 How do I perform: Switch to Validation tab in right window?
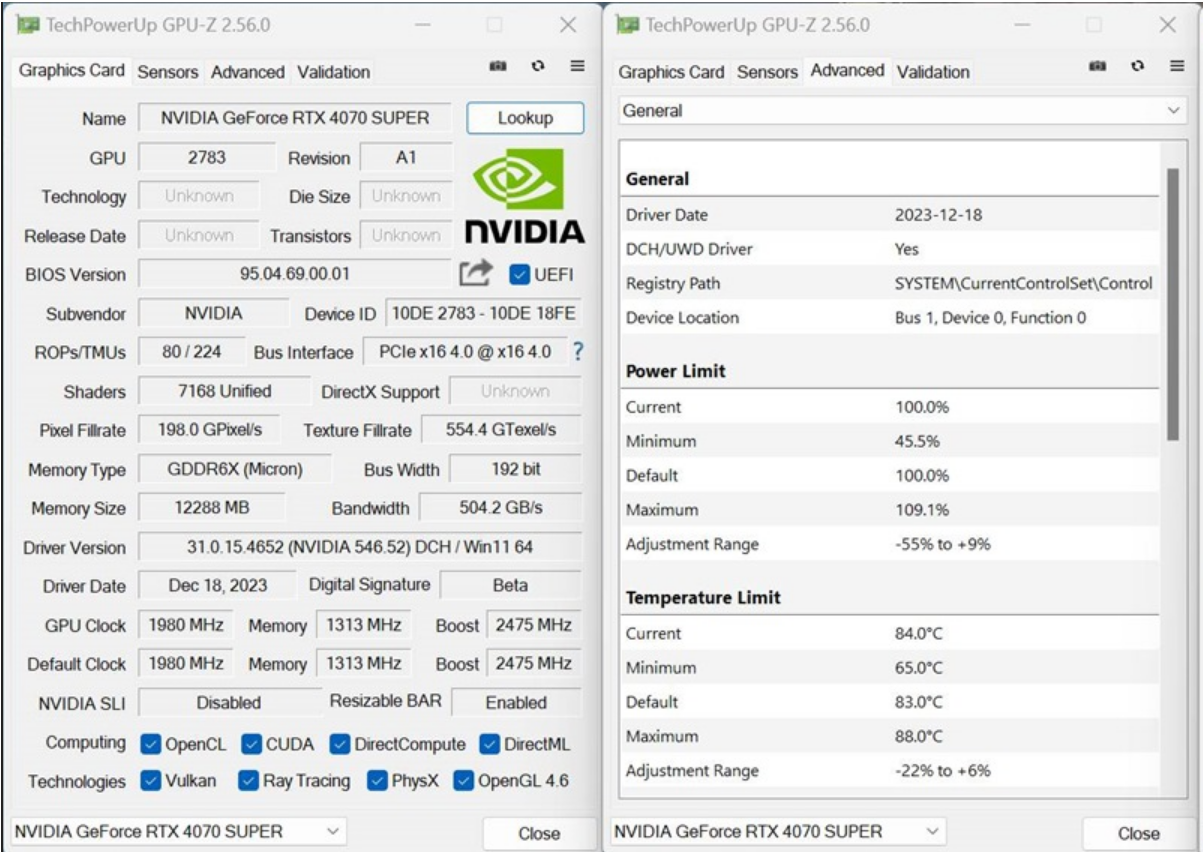pos(932,72)
